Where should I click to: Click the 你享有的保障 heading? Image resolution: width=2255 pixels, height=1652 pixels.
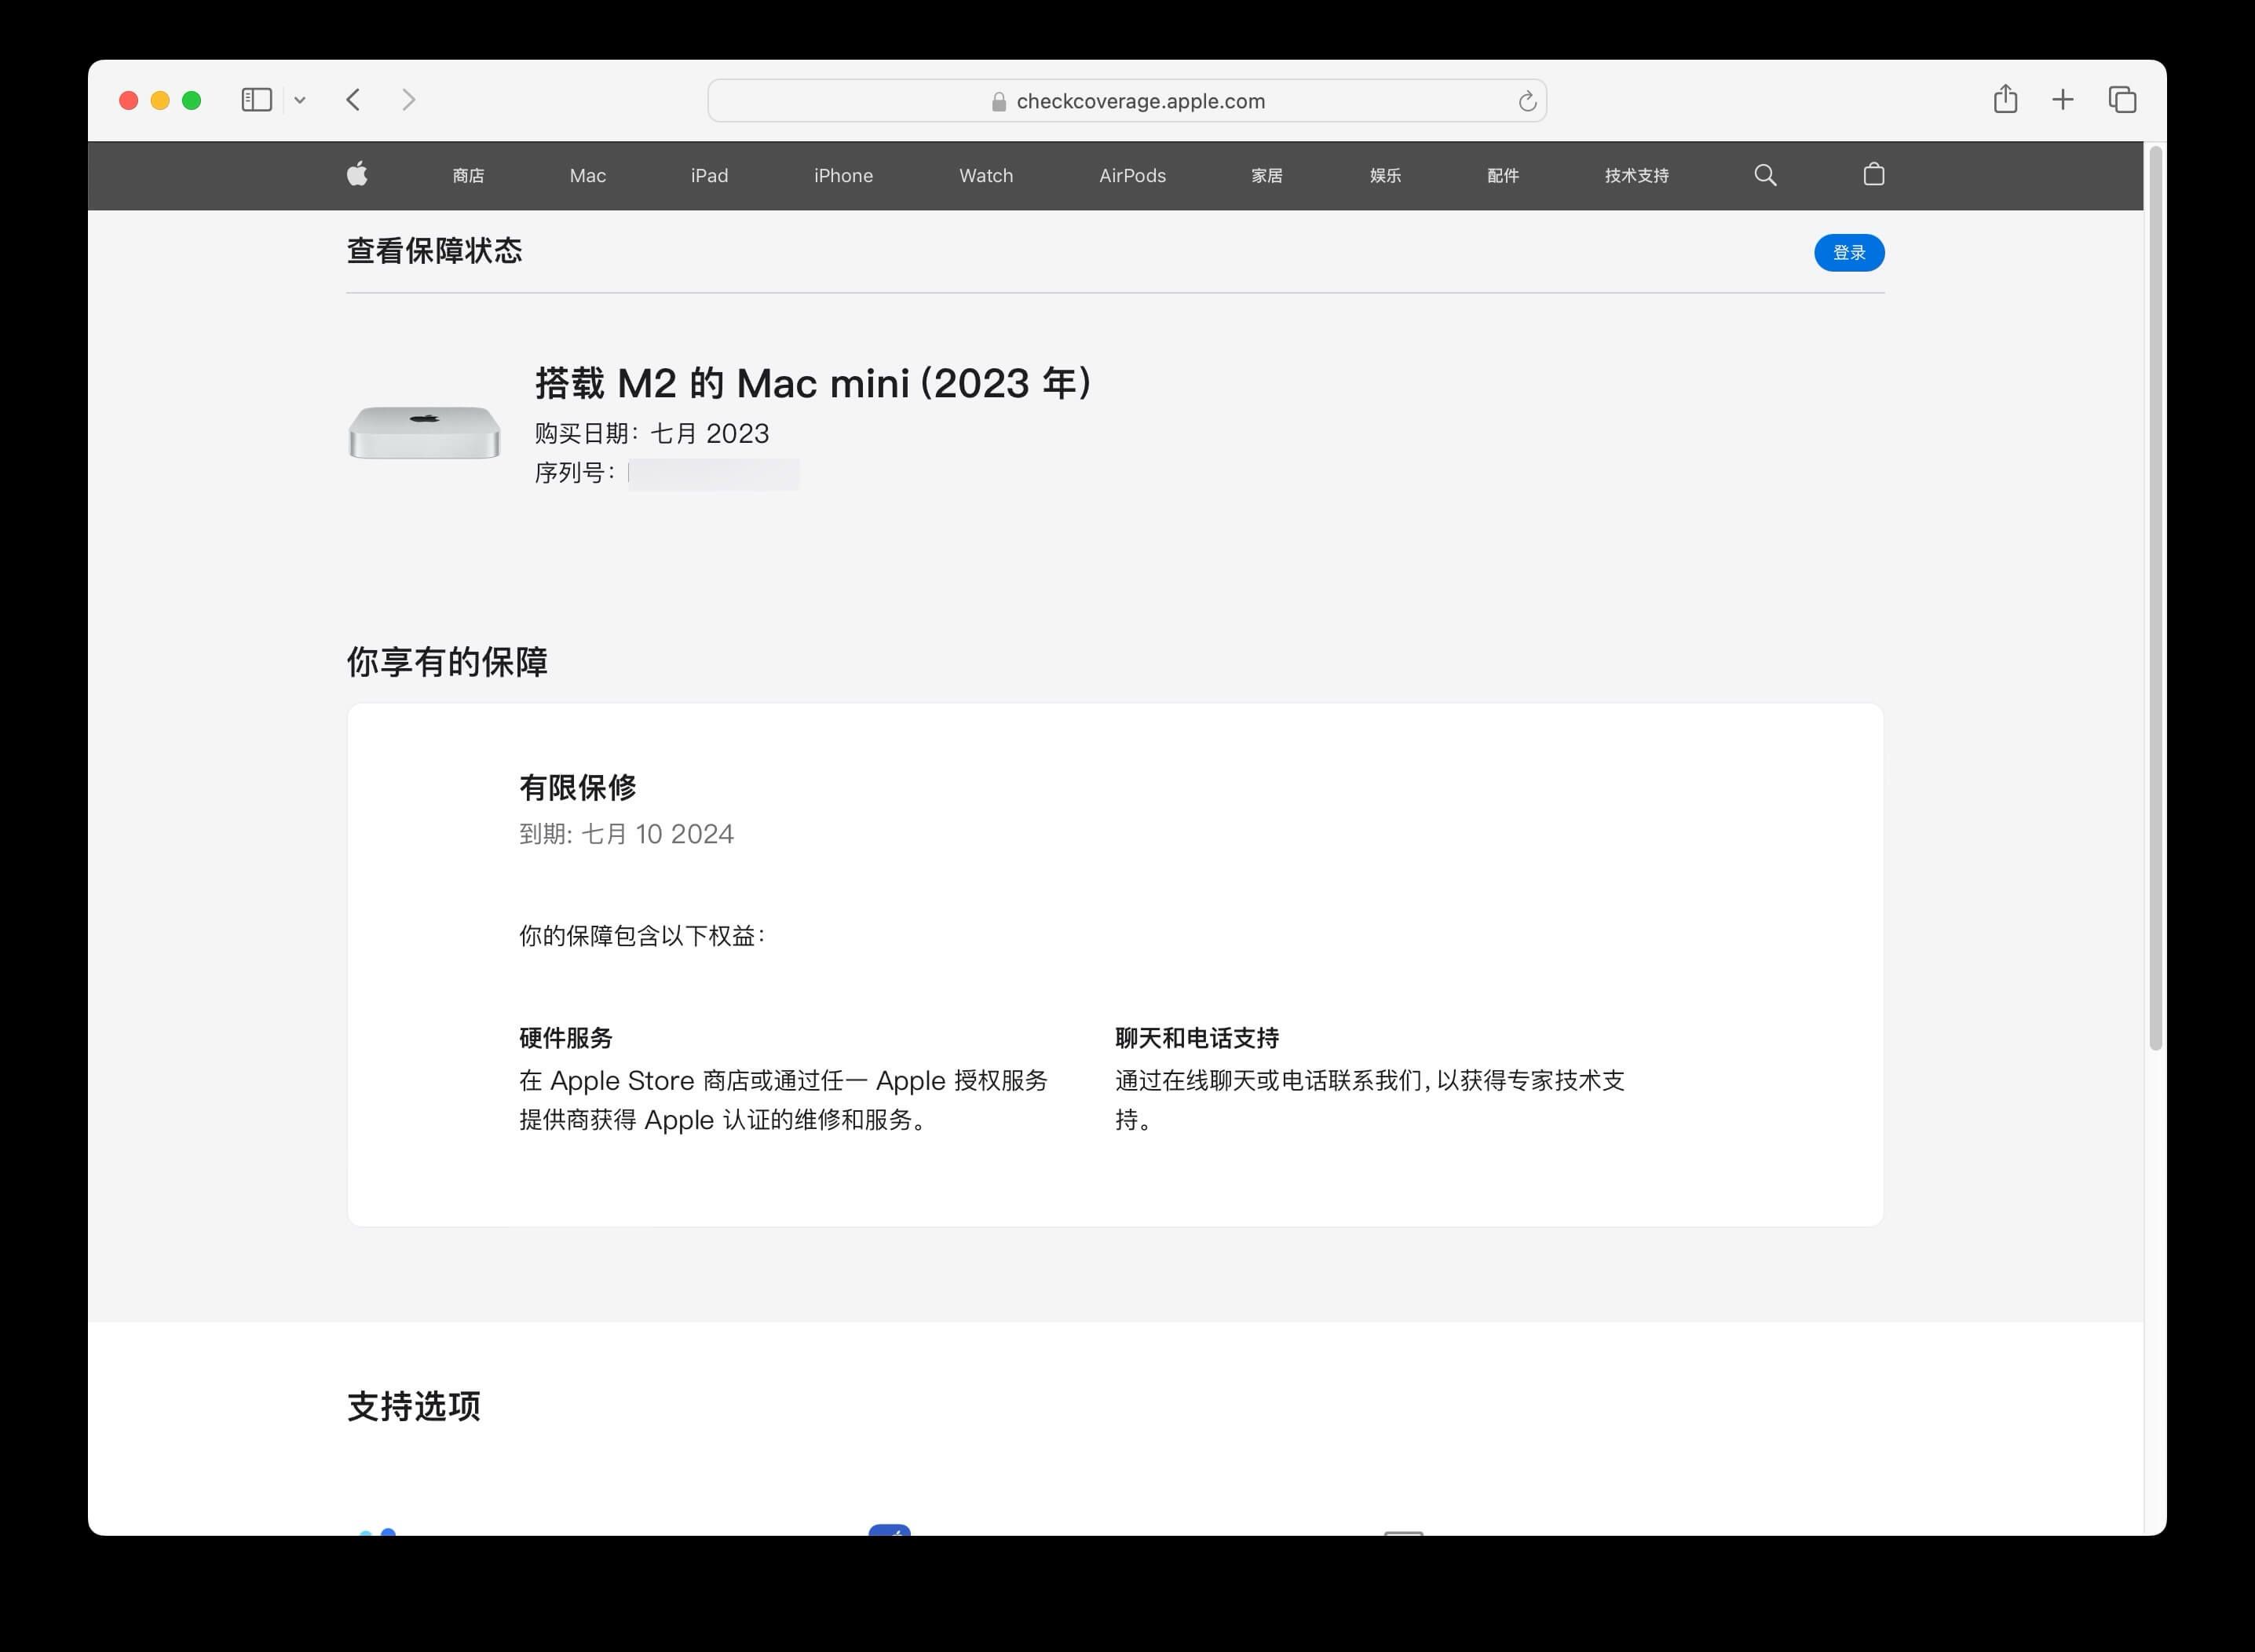[x=447, y=662]
